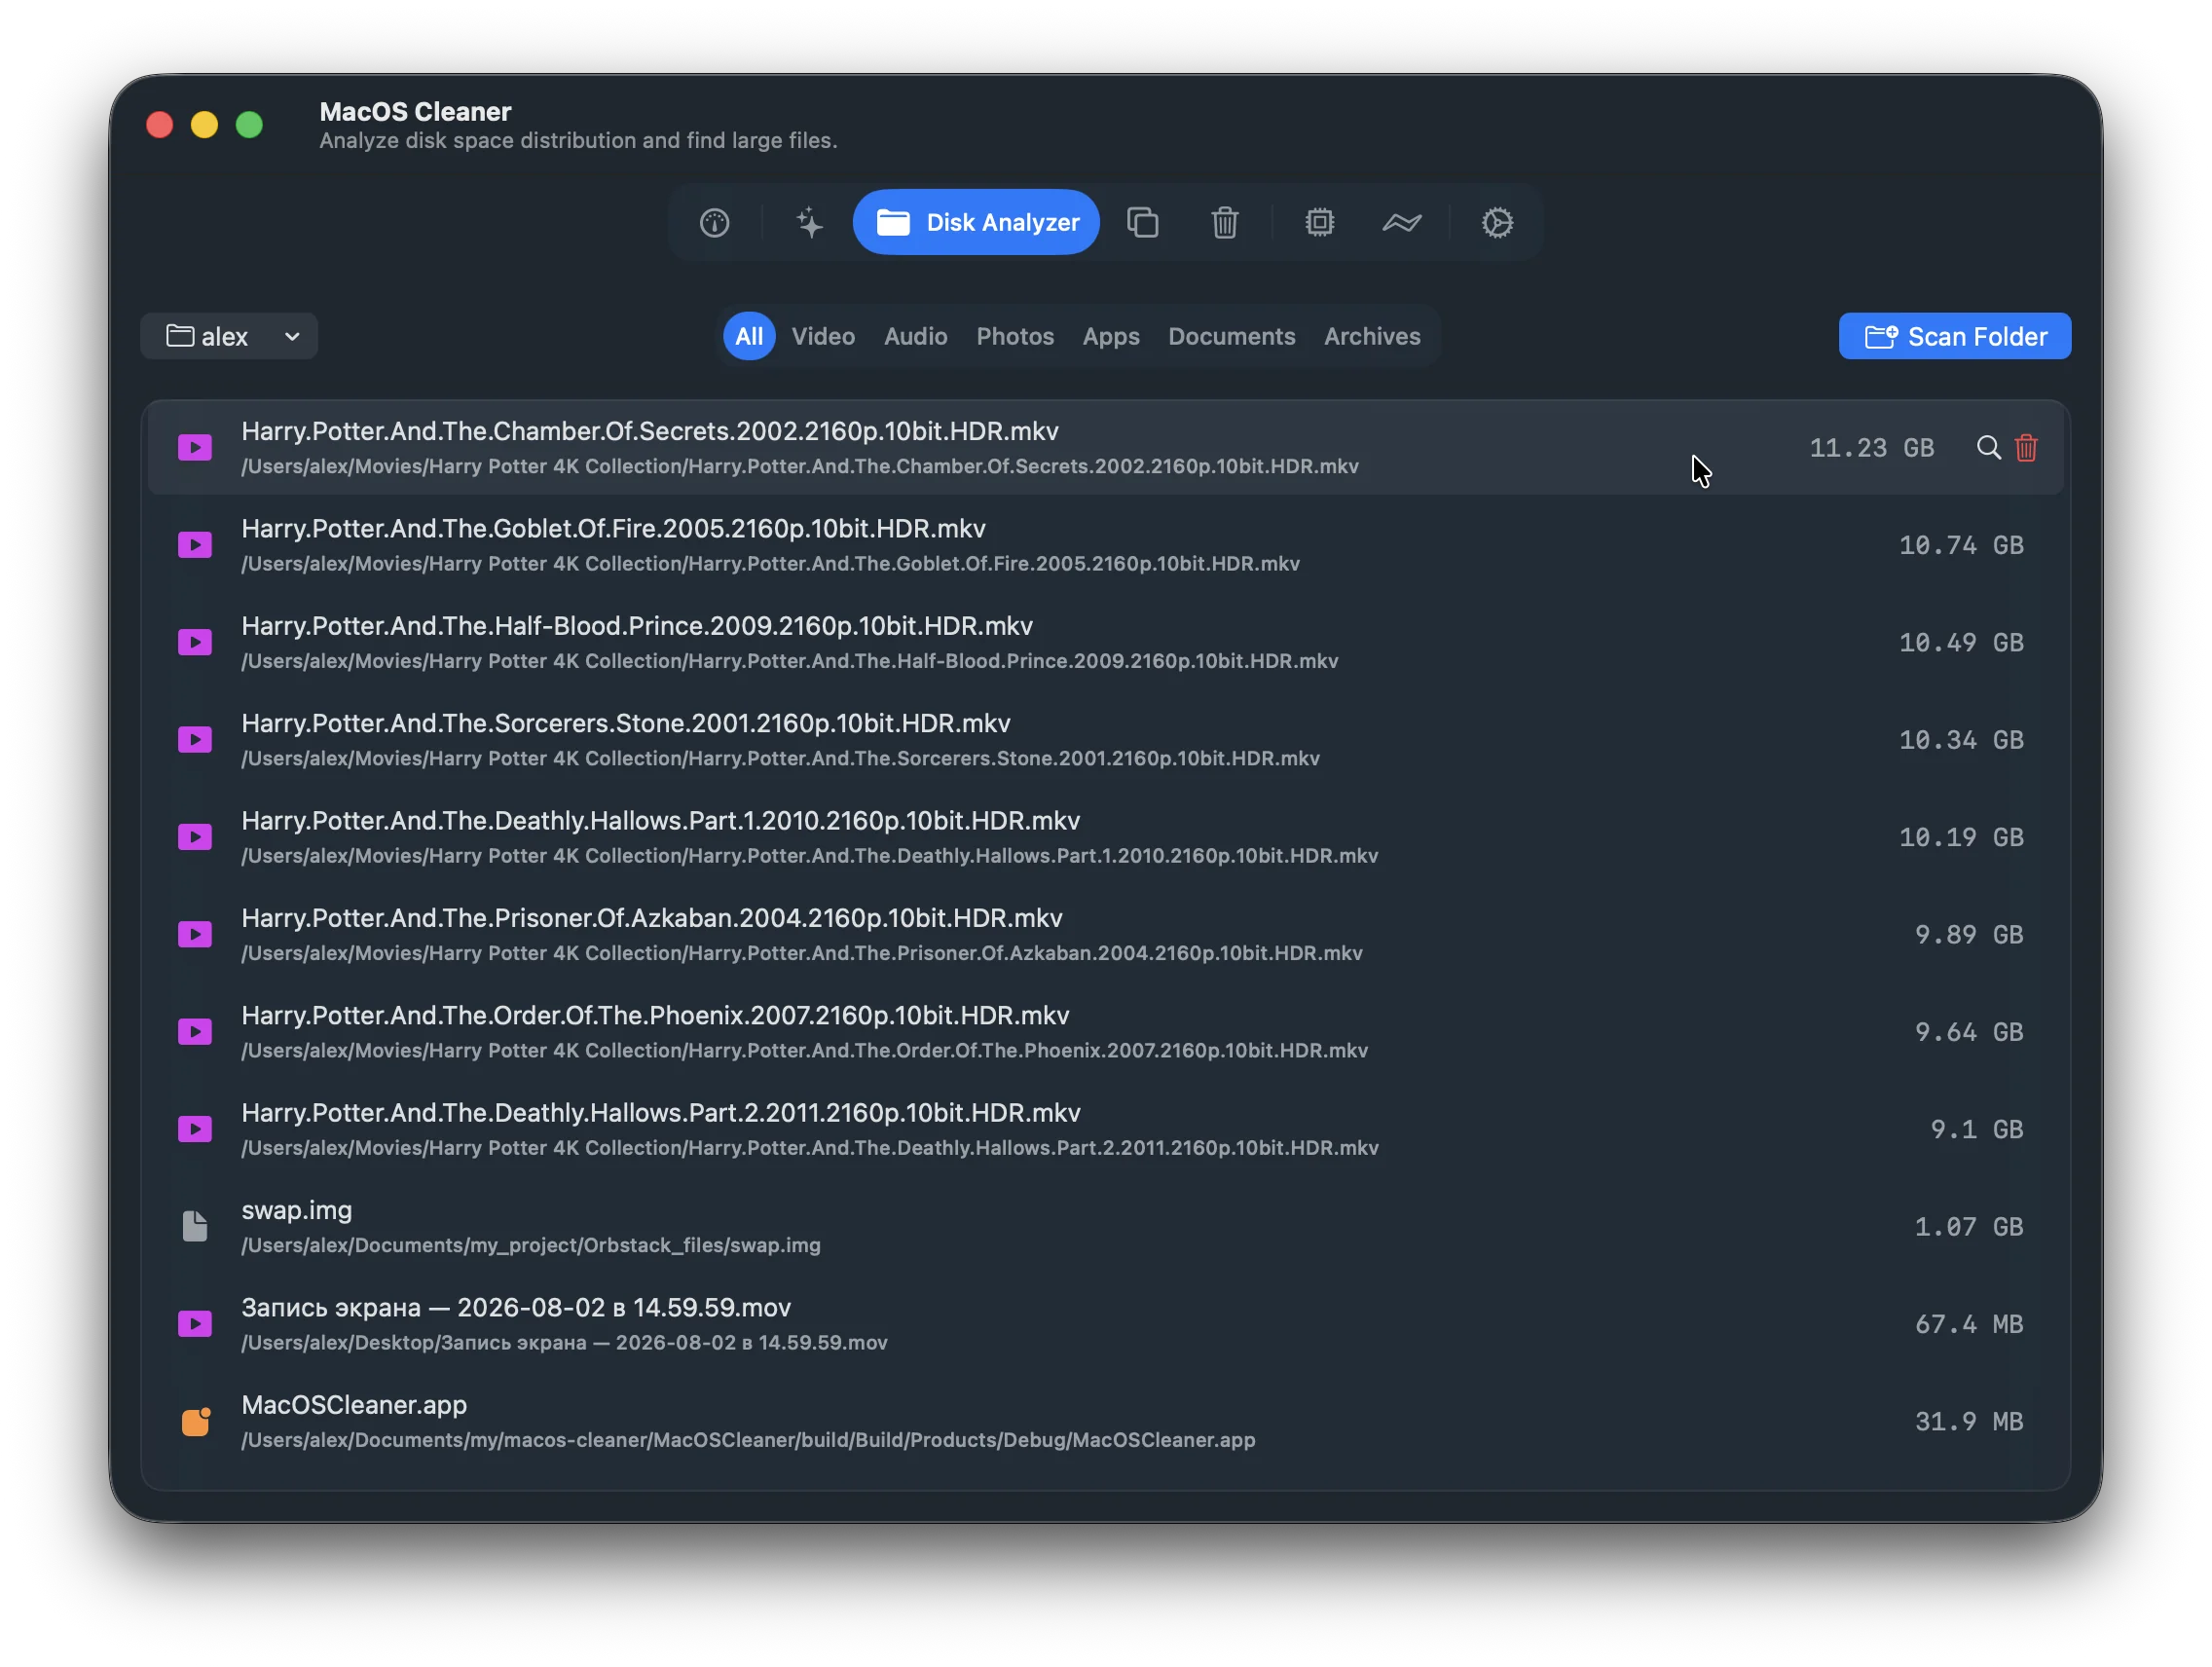Screen dimensions: 2212x1667
Task: Click the 9.1 GB size value
Action: (1977, 1129)
